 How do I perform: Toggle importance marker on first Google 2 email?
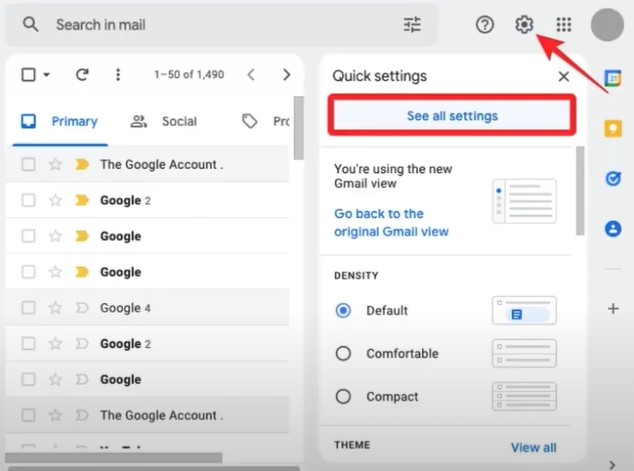click(x=82, y=200)
